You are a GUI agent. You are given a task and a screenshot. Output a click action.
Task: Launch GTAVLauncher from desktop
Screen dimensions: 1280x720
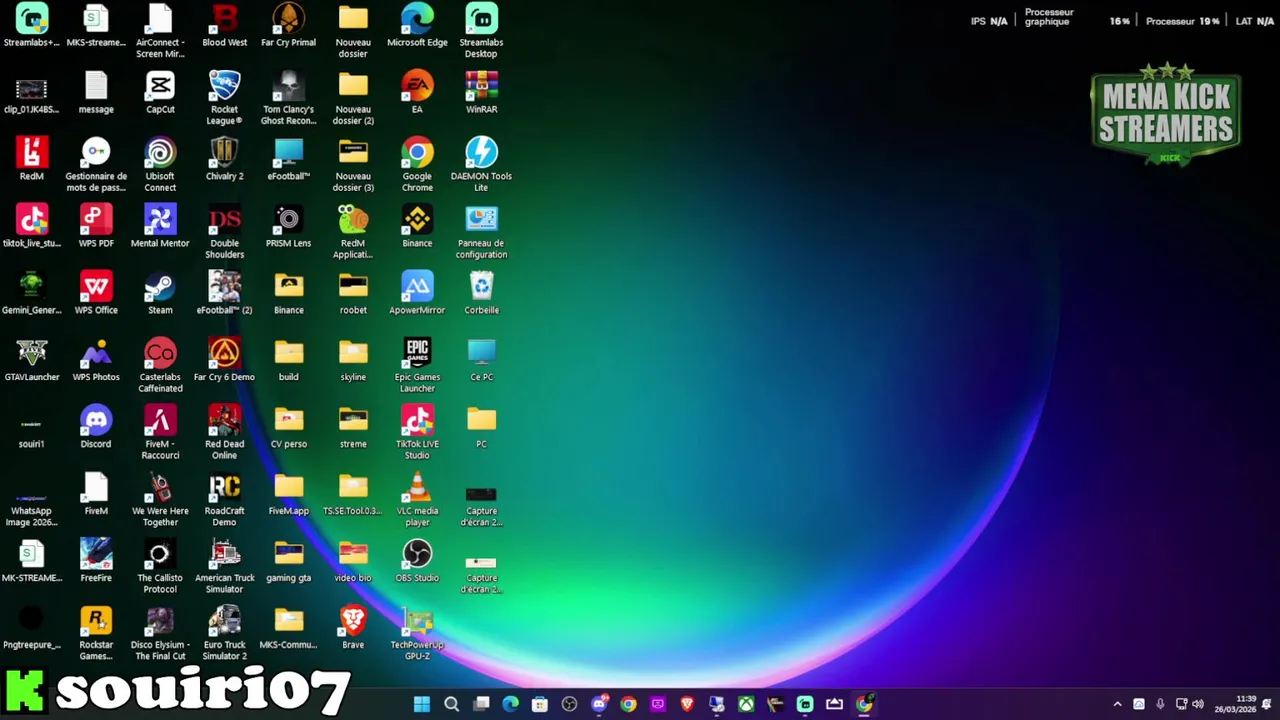tap(32, 361)
